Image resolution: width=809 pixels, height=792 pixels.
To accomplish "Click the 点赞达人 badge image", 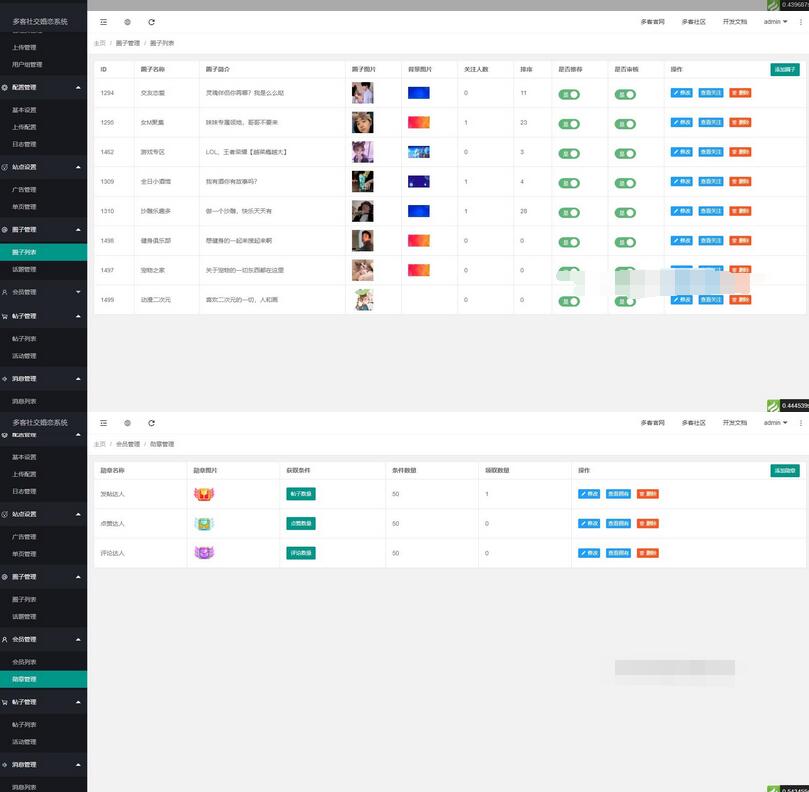I will 204,523.
